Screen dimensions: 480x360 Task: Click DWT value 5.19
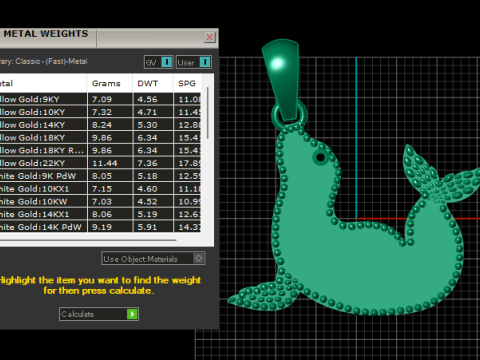click(x=147, y=214)
